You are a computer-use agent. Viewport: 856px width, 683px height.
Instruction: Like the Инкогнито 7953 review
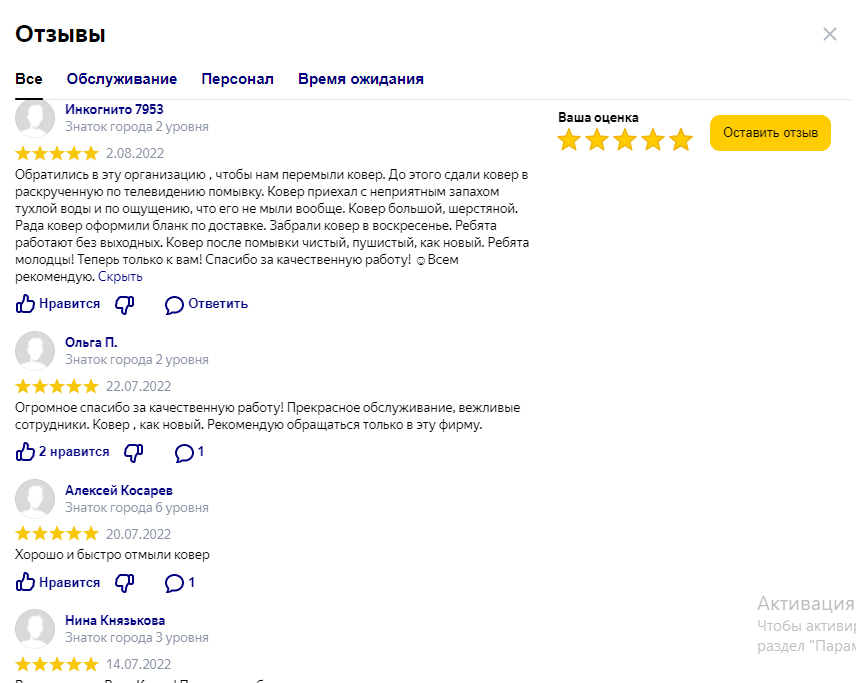[58, 304]
